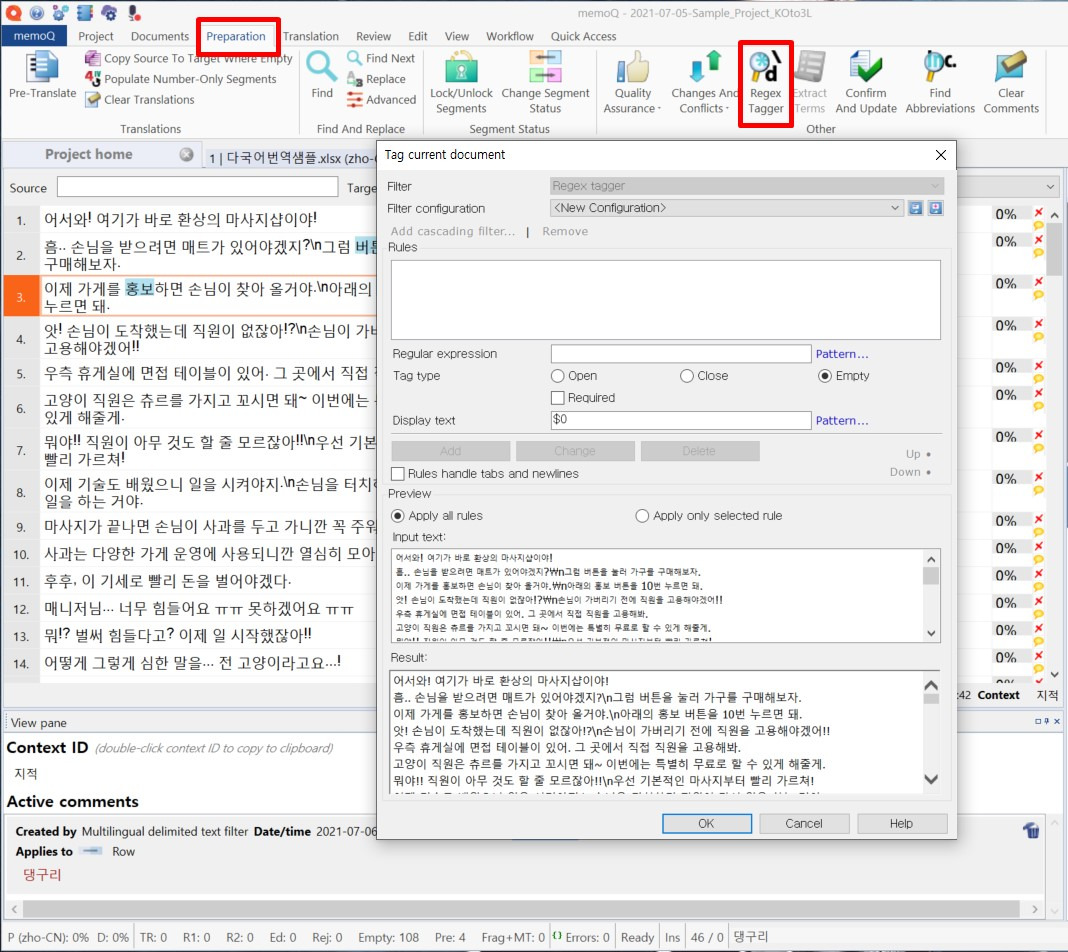Click the red X status on row 1

[x=1039, y=212]
